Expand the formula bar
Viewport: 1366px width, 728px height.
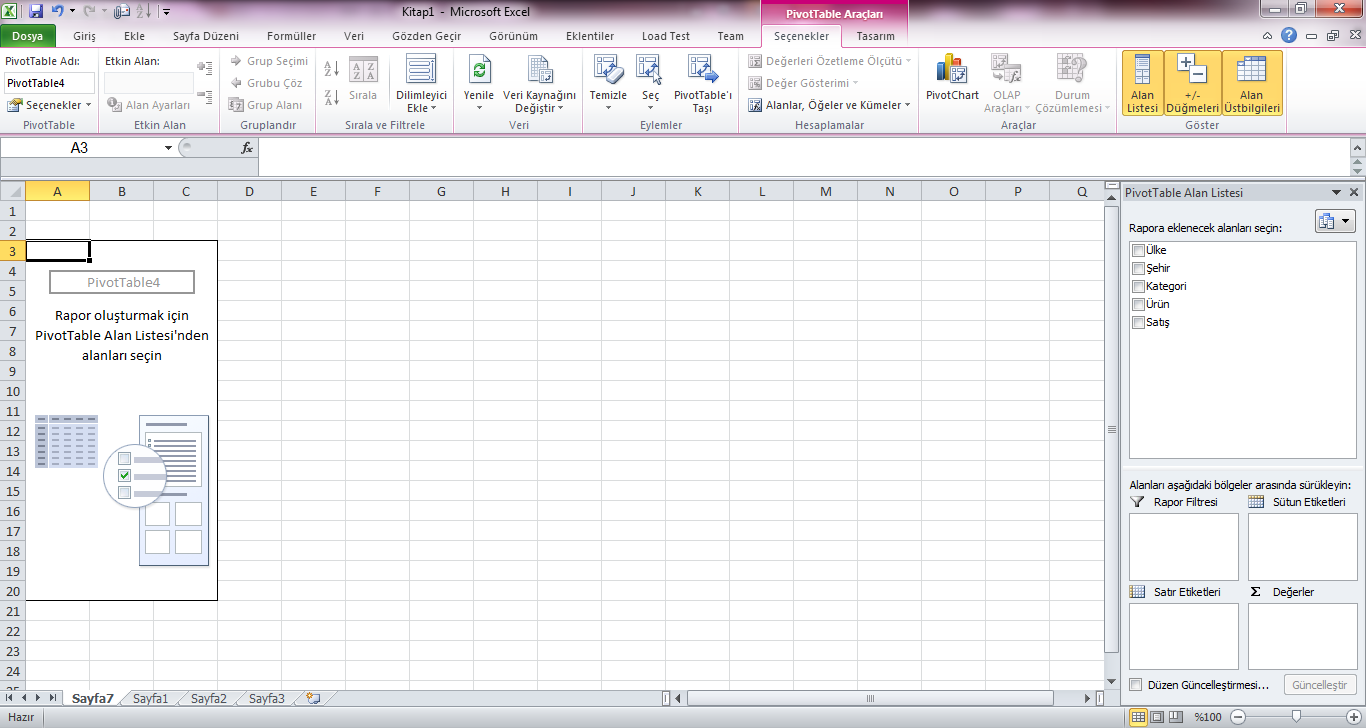(x=1356, y=147)
